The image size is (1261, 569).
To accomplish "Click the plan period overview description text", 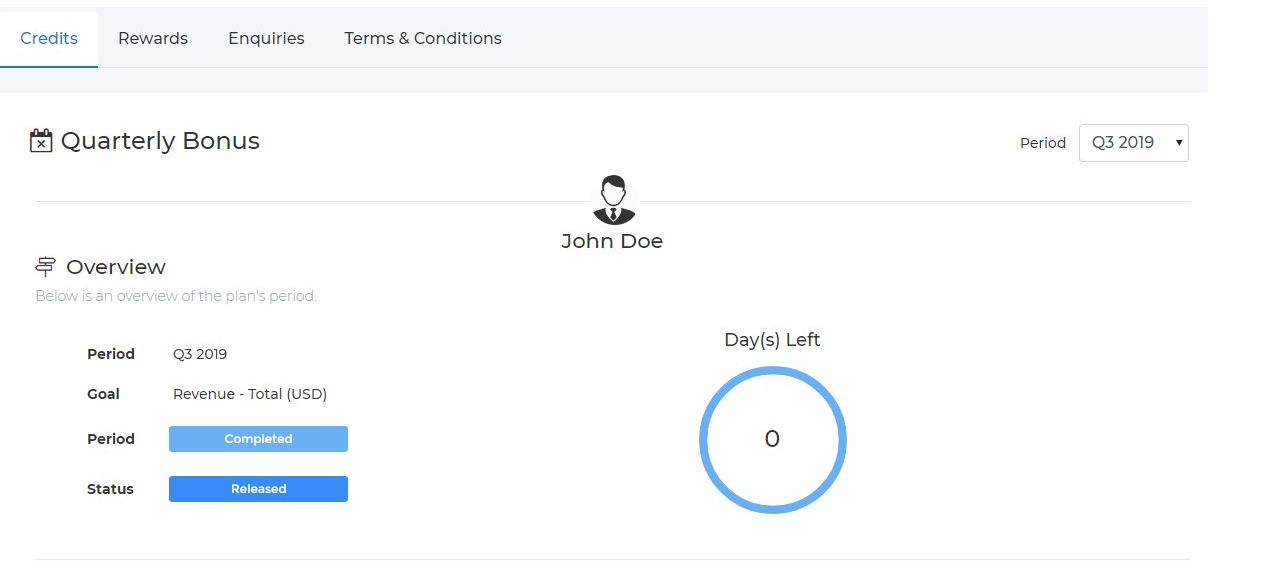I will [x=176, y=296].
